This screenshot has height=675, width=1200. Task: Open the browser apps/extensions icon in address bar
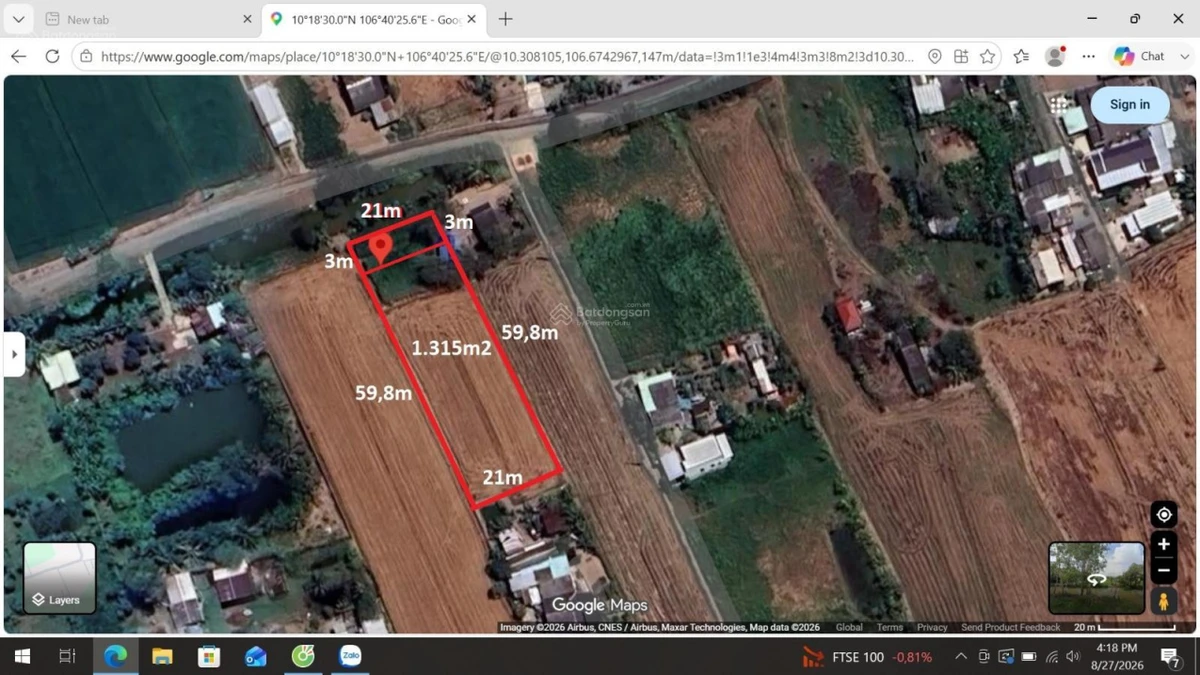pos(961,57)
